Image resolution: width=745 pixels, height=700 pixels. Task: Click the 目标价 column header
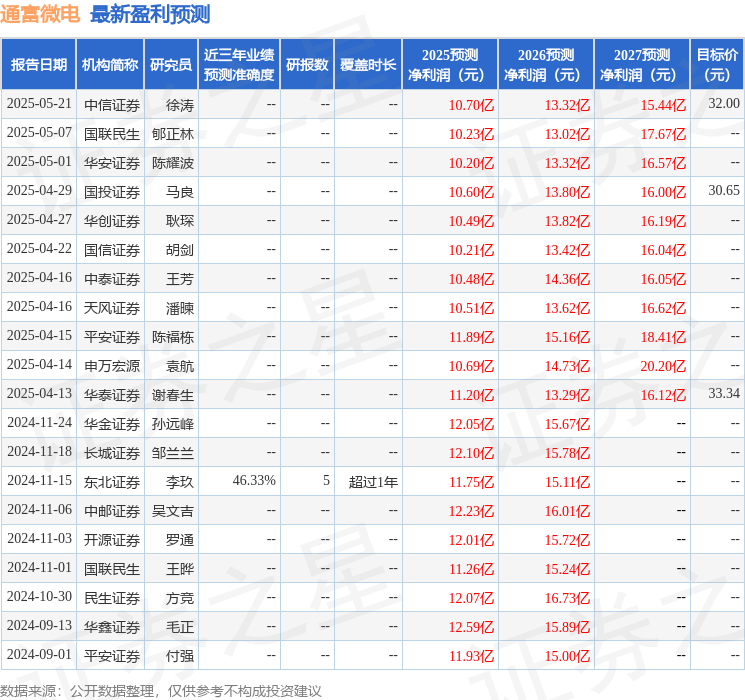[x=716, y=65]
